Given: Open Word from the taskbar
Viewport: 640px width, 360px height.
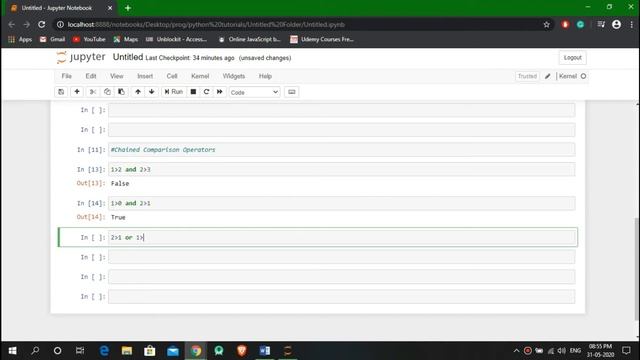Looking at the screenshot, I should tap(264, 351).
